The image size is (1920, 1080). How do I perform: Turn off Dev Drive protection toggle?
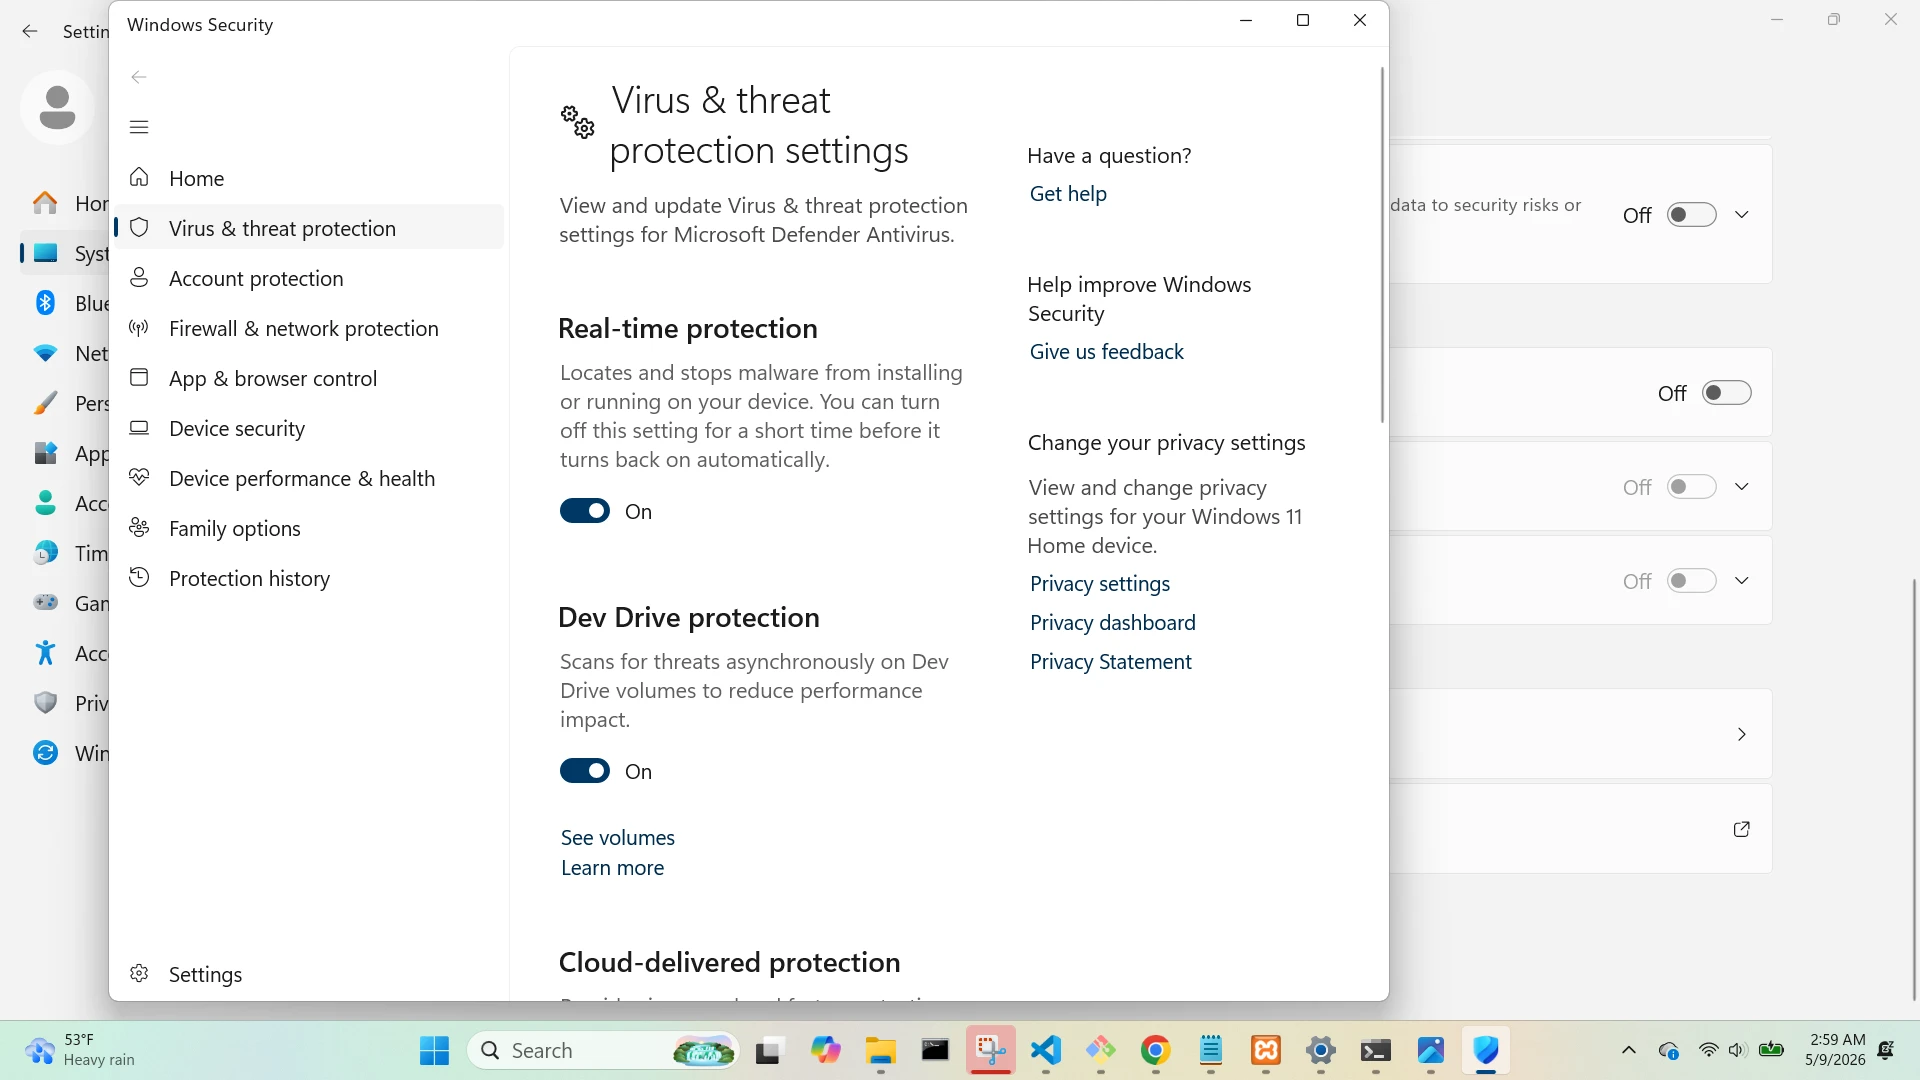click(x=585, y=771)
